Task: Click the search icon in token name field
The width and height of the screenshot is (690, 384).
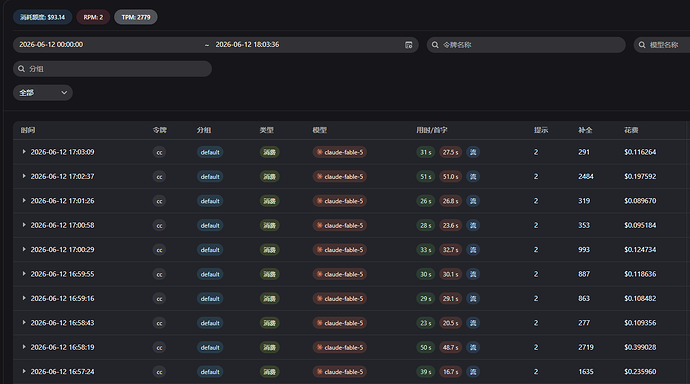Action: point(435,45)
